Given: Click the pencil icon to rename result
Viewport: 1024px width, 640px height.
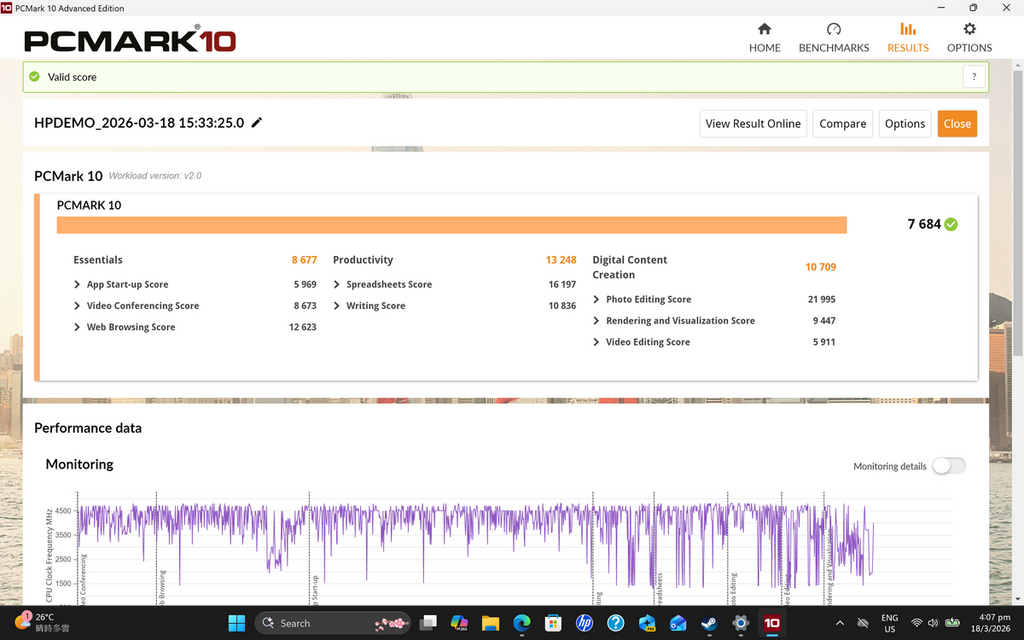Looking at the screenshot, I should tap(257, 123).
